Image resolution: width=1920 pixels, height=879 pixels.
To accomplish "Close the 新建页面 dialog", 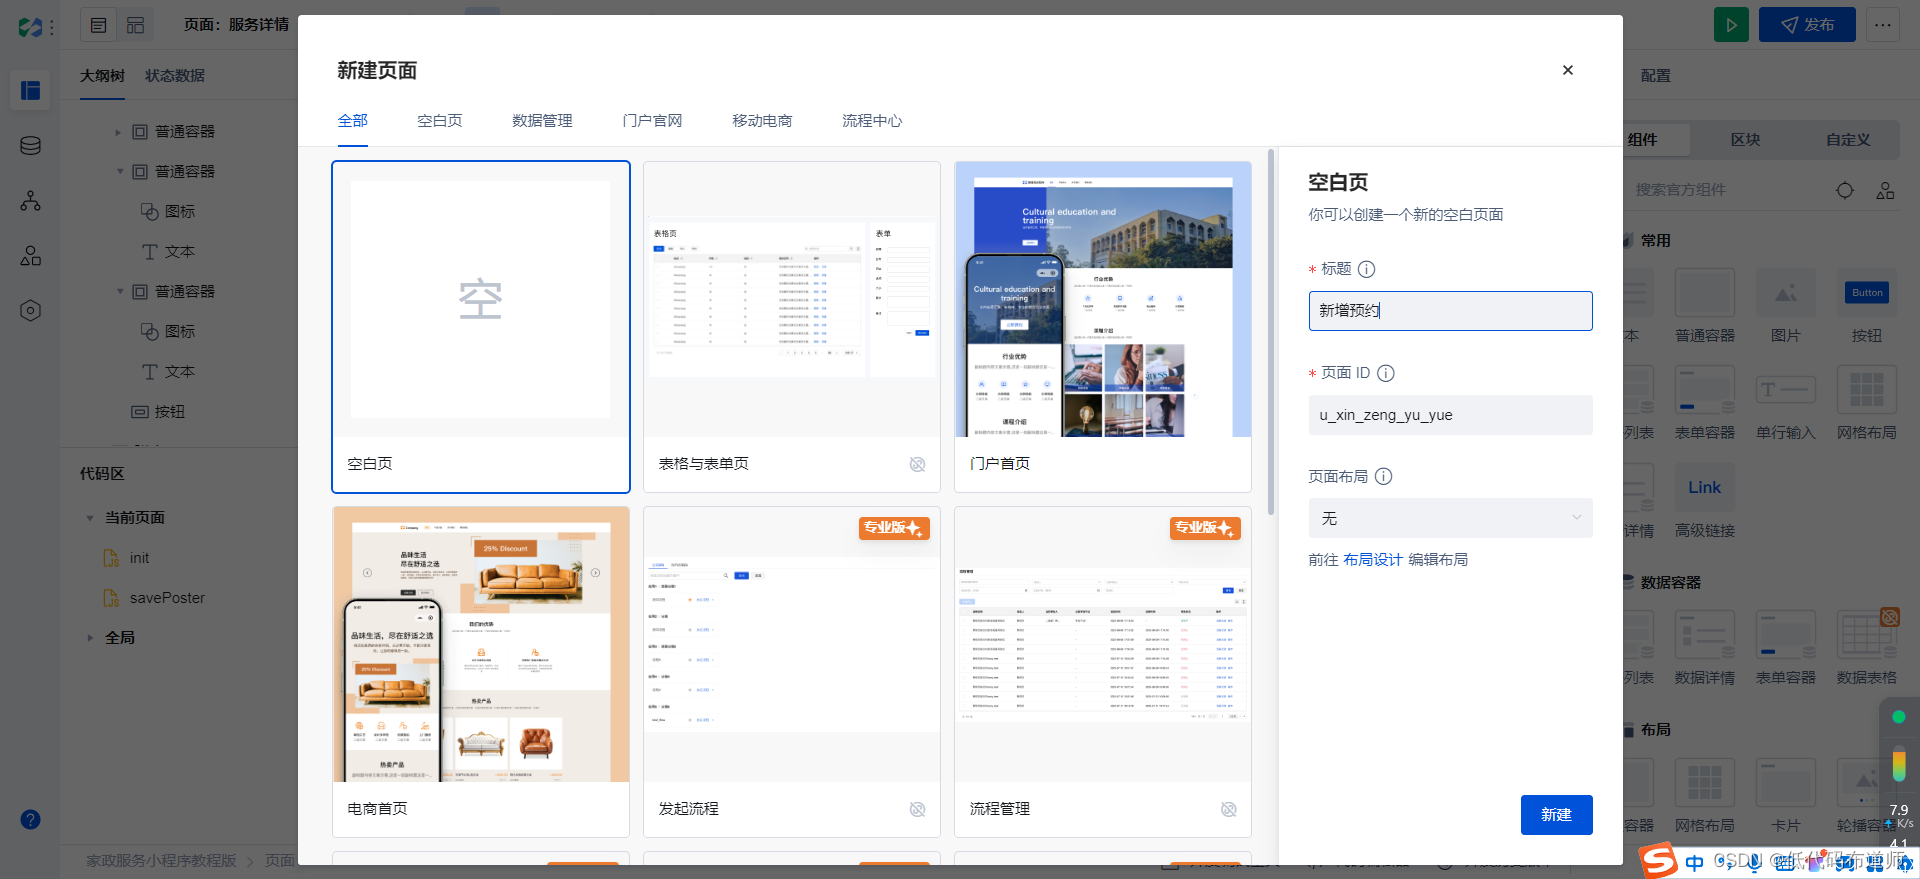I will click(x=1567, y=70).
